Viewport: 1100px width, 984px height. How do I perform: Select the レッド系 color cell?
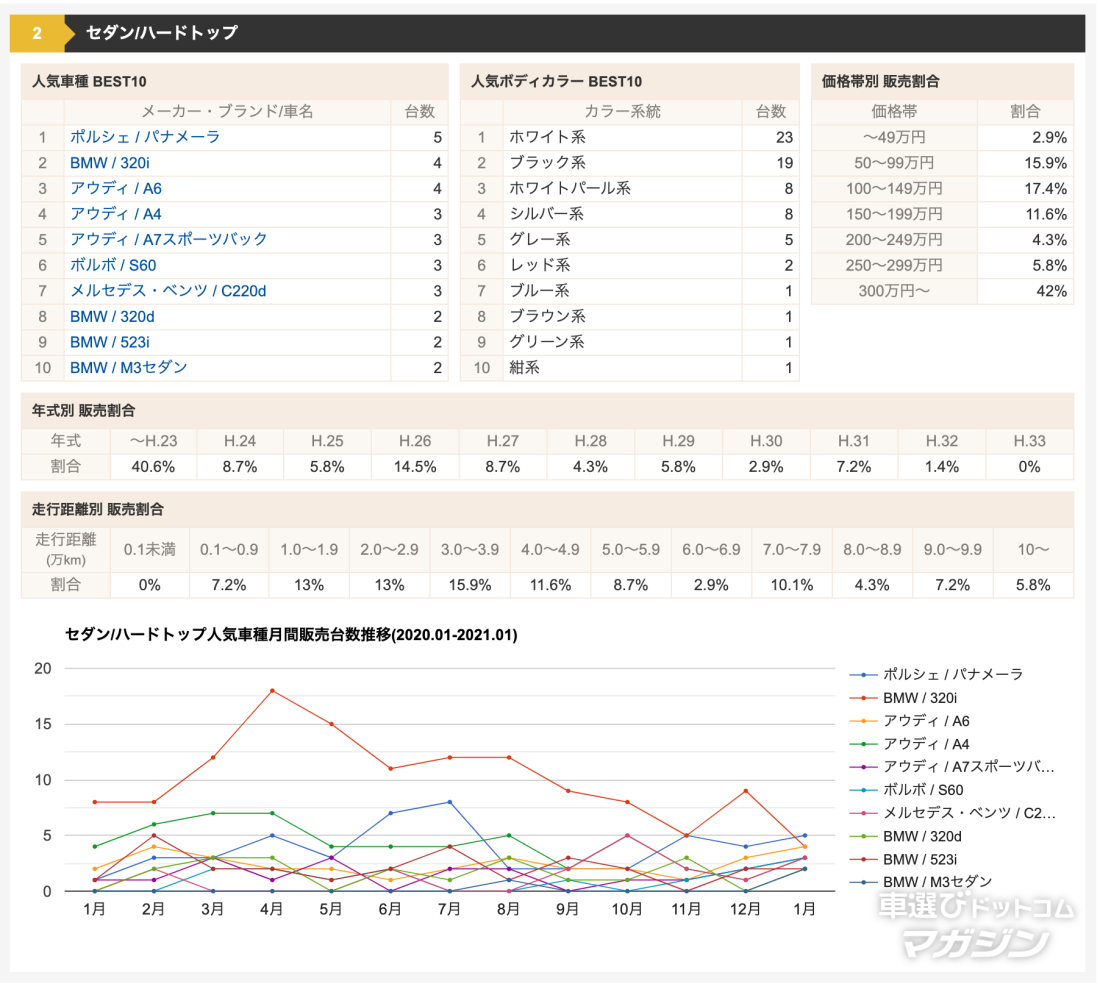[622, 265]
